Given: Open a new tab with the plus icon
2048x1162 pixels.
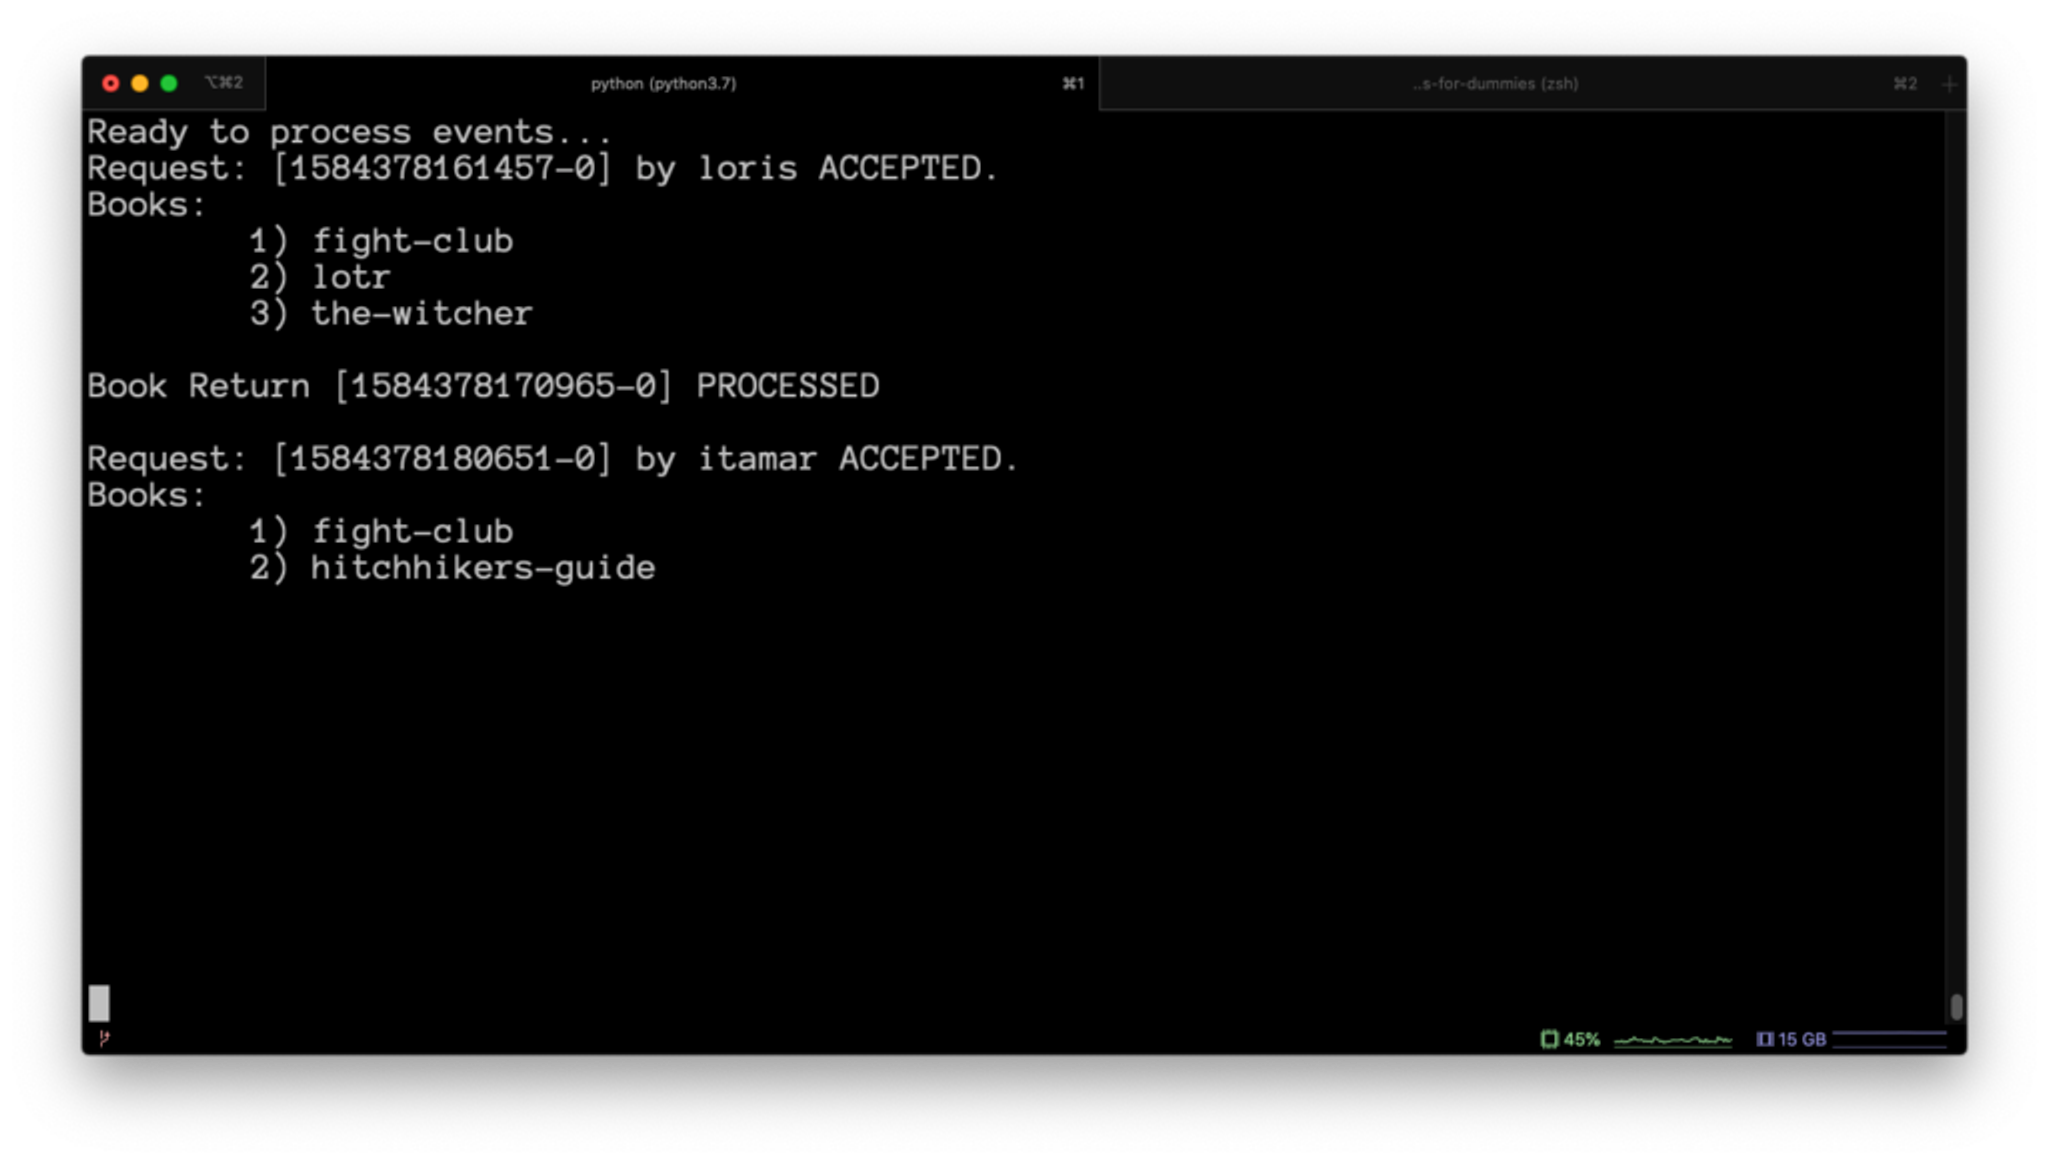Looking at the screenshot, I should pos(1949,84).
